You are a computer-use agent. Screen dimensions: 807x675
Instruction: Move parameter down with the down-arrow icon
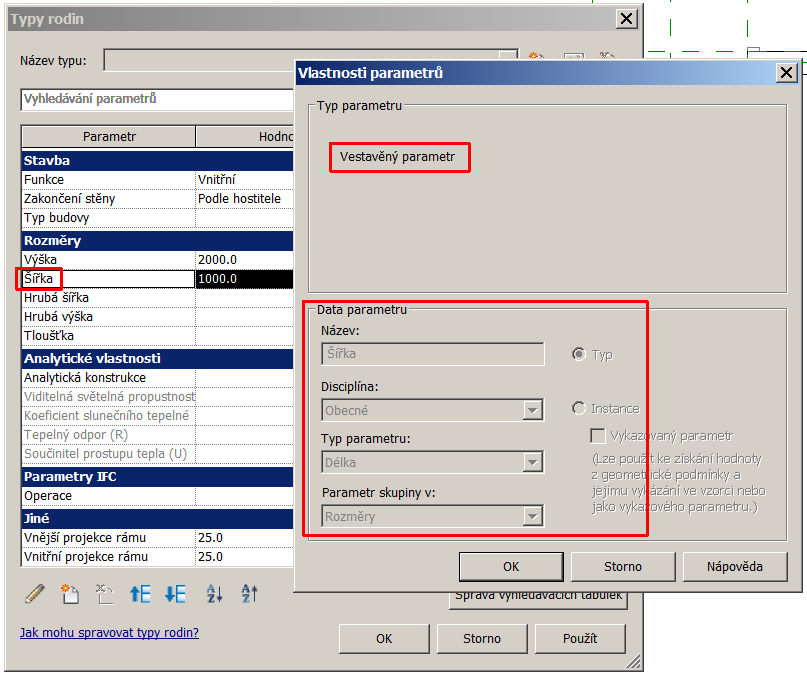175,594
